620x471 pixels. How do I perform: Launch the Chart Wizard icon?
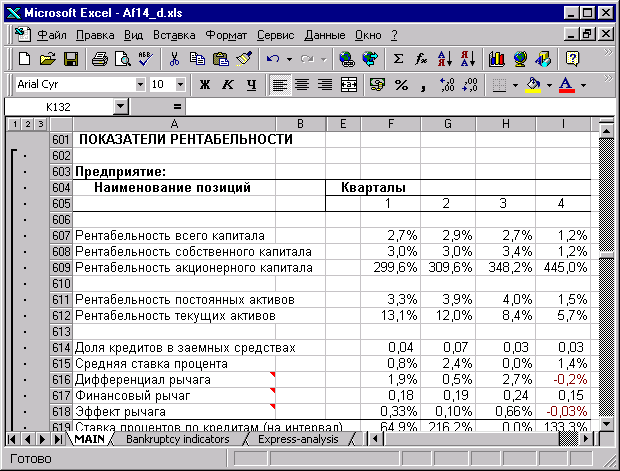pos(496,59)
